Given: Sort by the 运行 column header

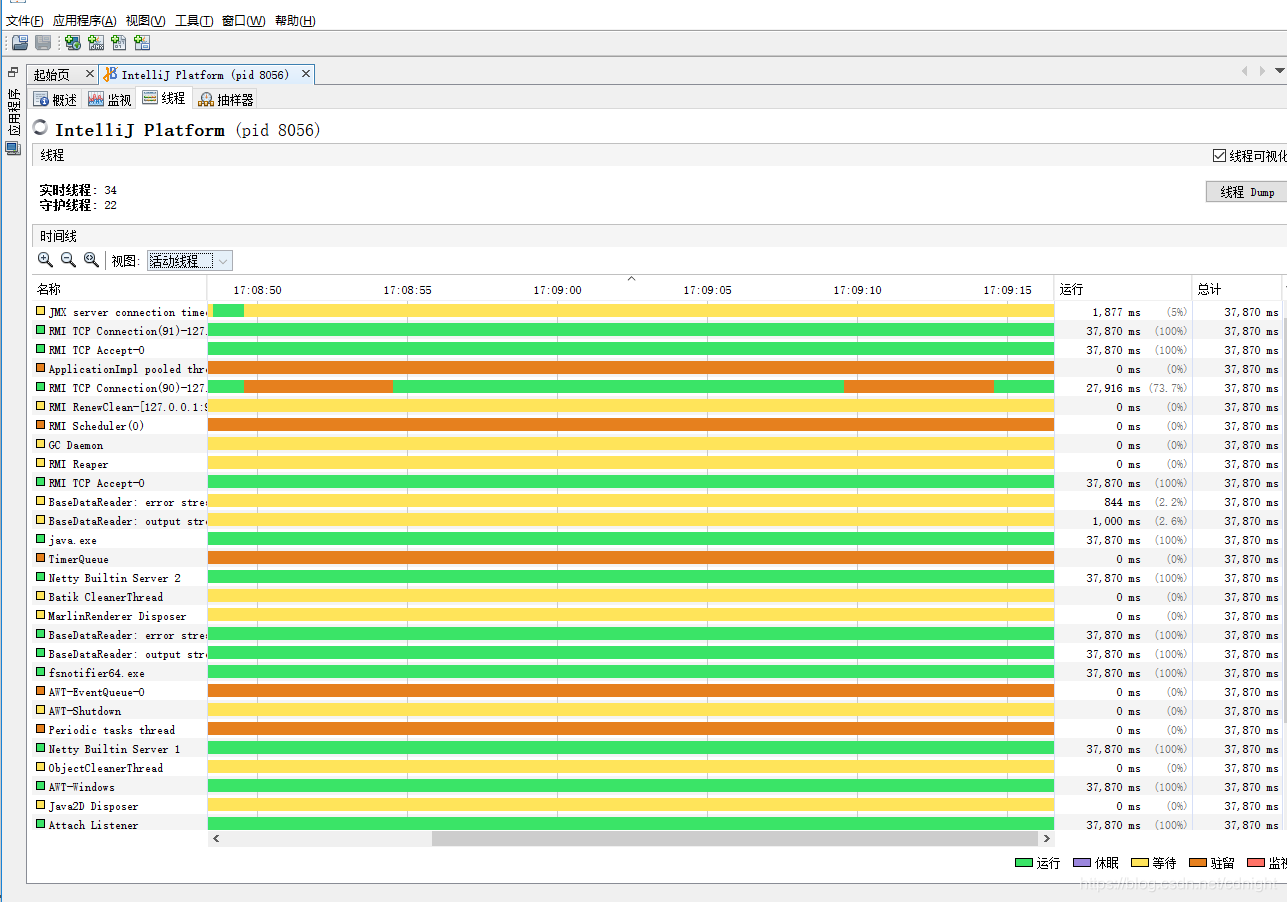Looking at the screenshot, I should 1122,289.
